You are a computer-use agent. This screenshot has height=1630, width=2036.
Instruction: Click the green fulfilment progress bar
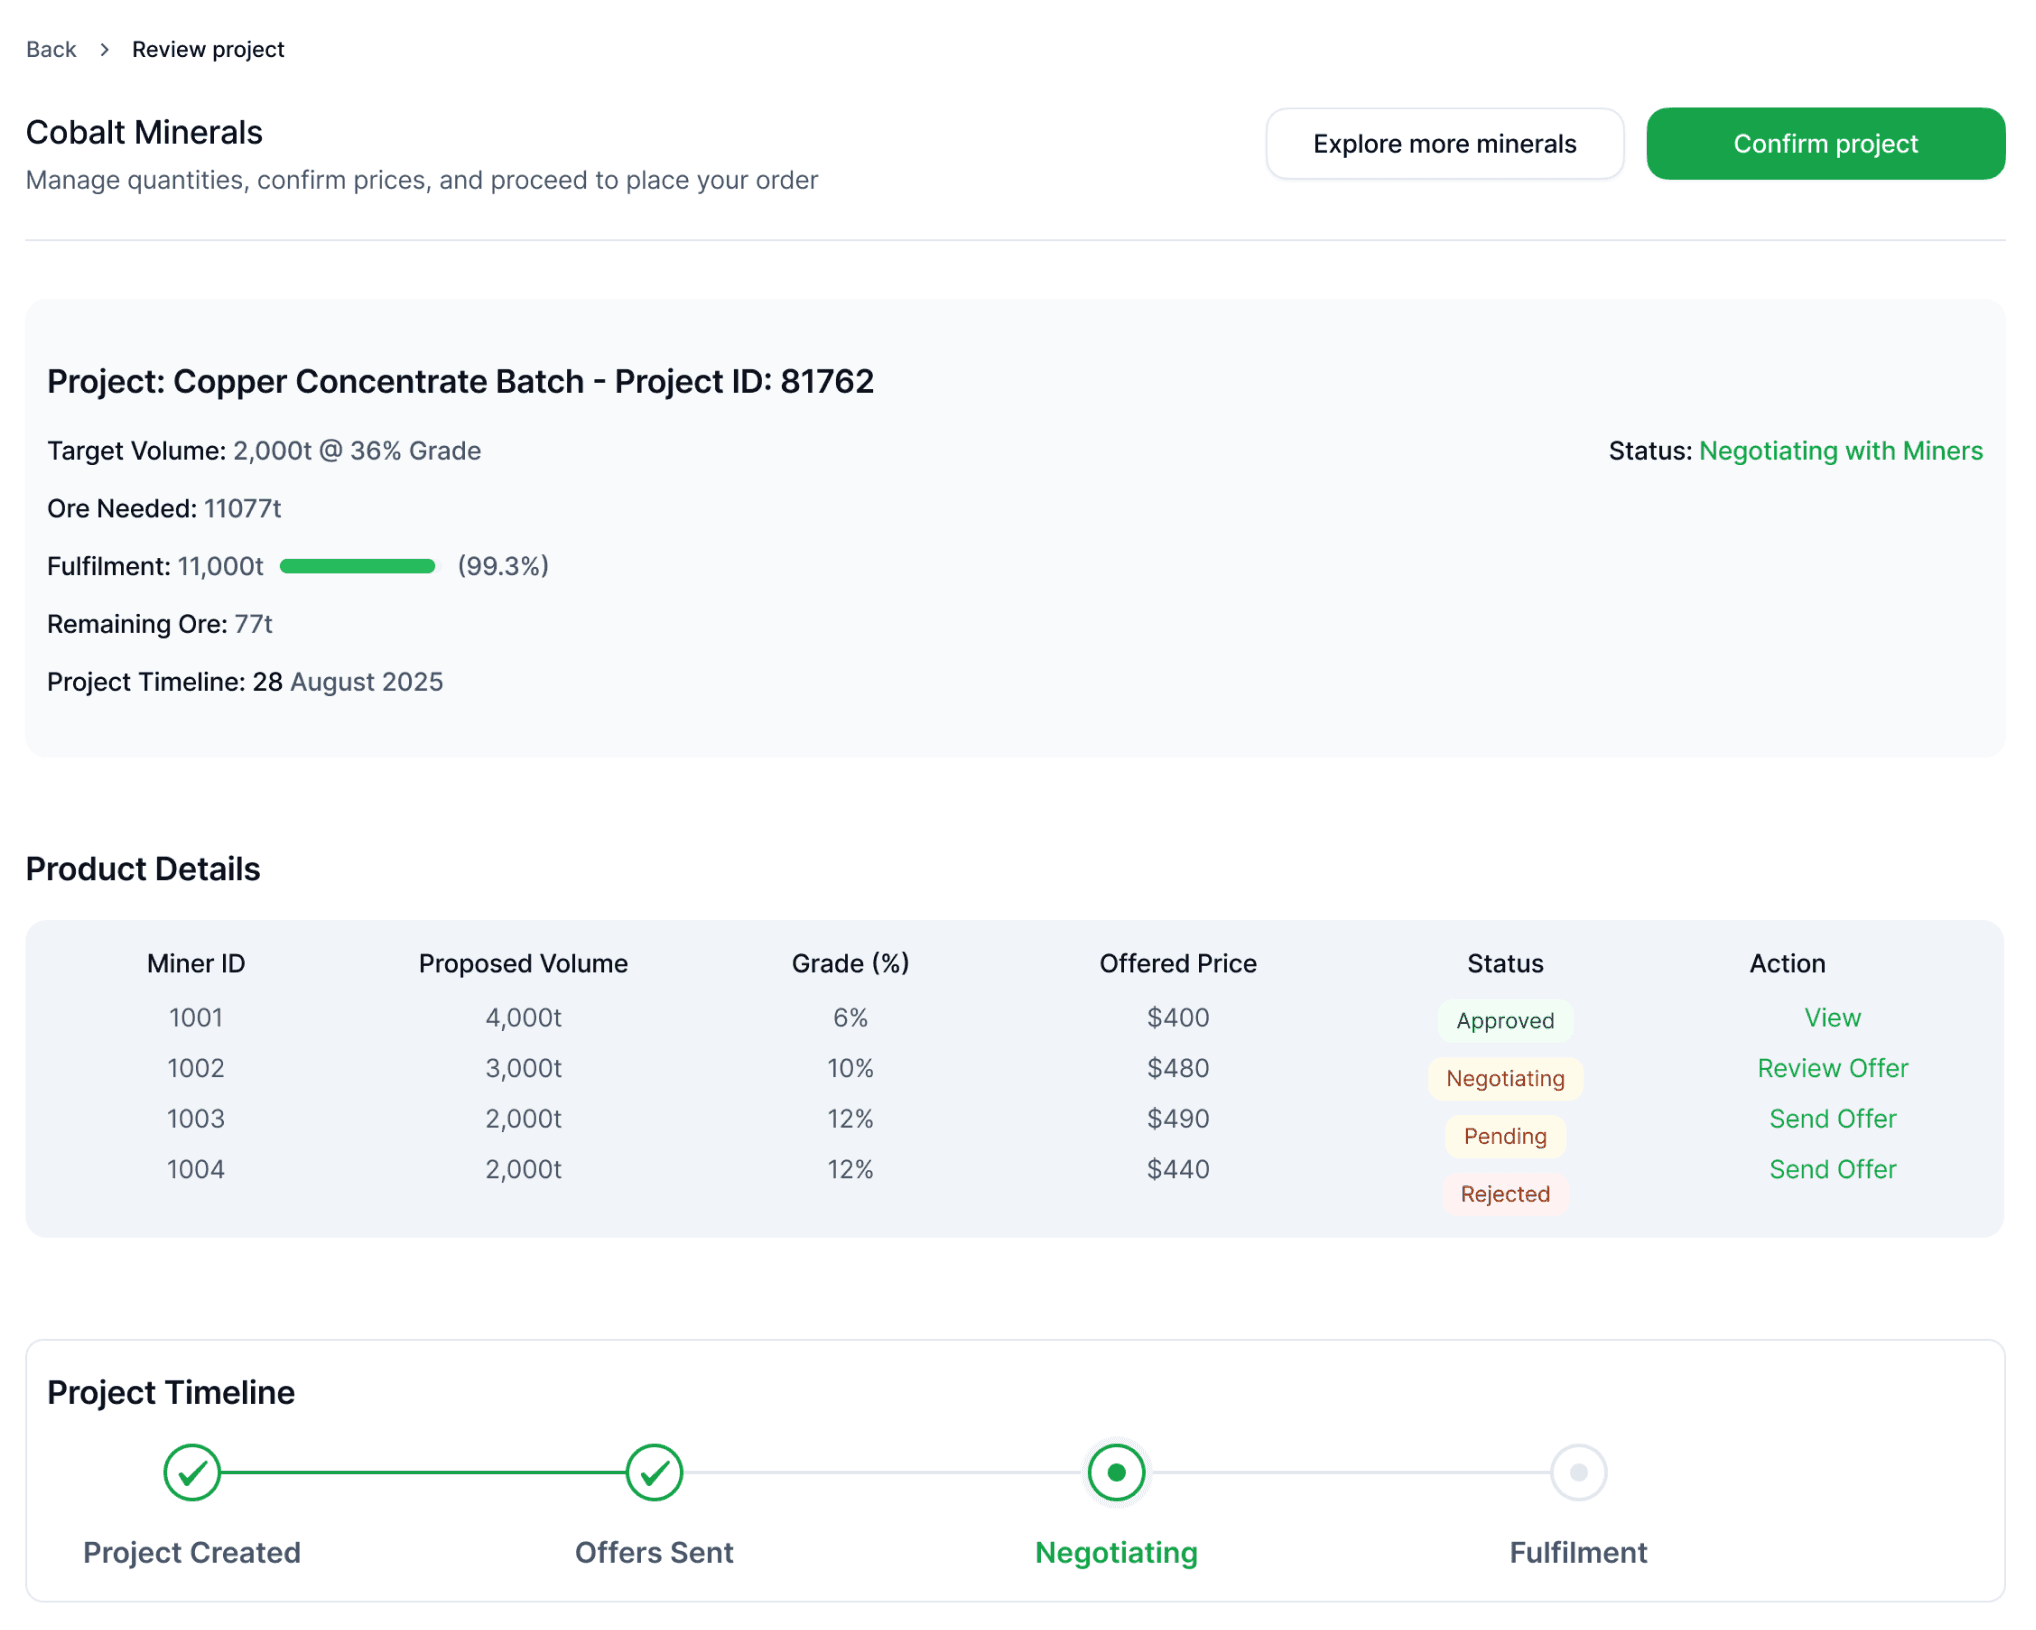tap(357, 567)
